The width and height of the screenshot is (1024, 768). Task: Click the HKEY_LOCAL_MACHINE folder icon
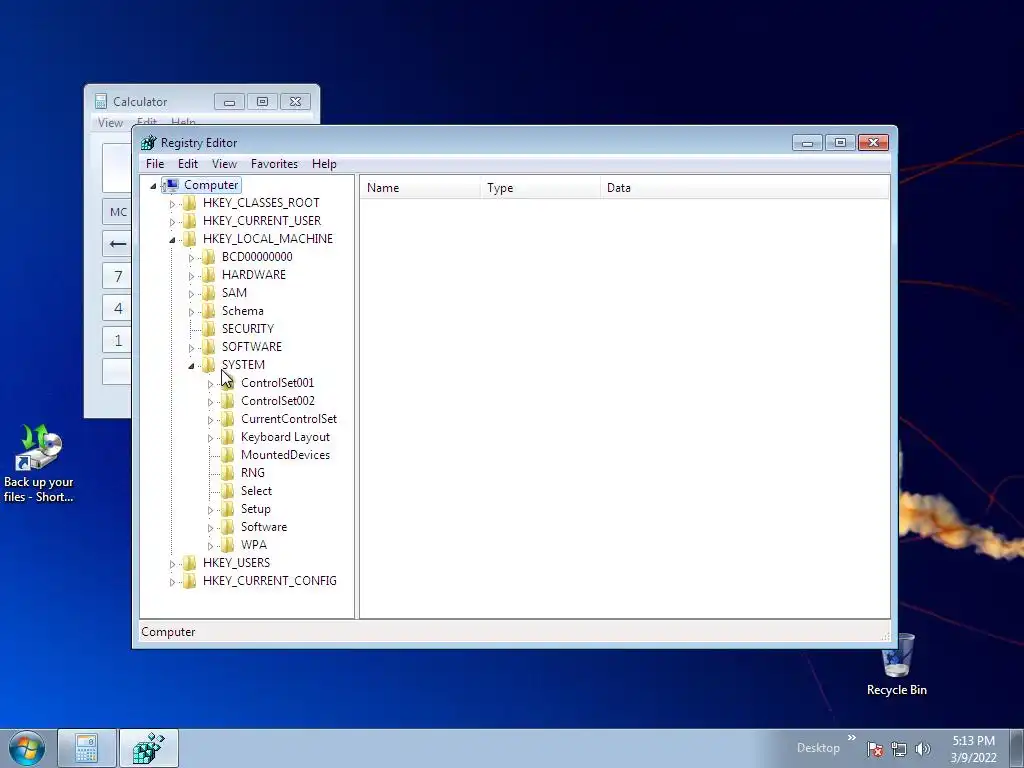(189, 239)
